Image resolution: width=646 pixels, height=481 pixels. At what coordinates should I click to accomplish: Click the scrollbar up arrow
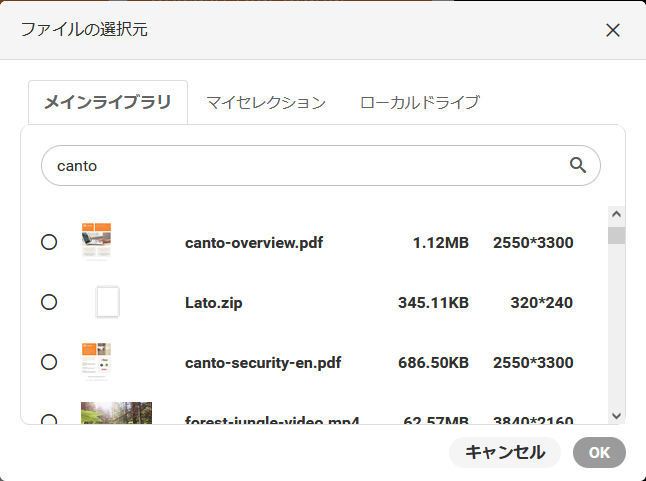pos(616,215)
